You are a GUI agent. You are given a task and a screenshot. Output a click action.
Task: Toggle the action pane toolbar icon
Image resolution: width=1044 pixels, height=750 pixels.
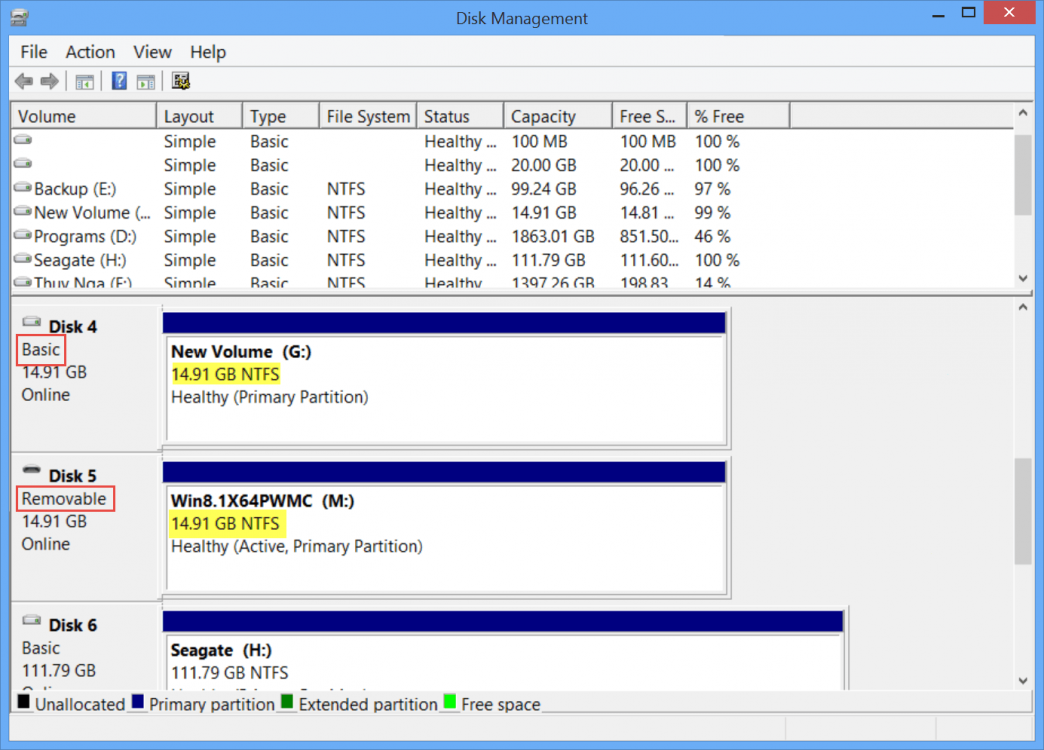(146, 81)
